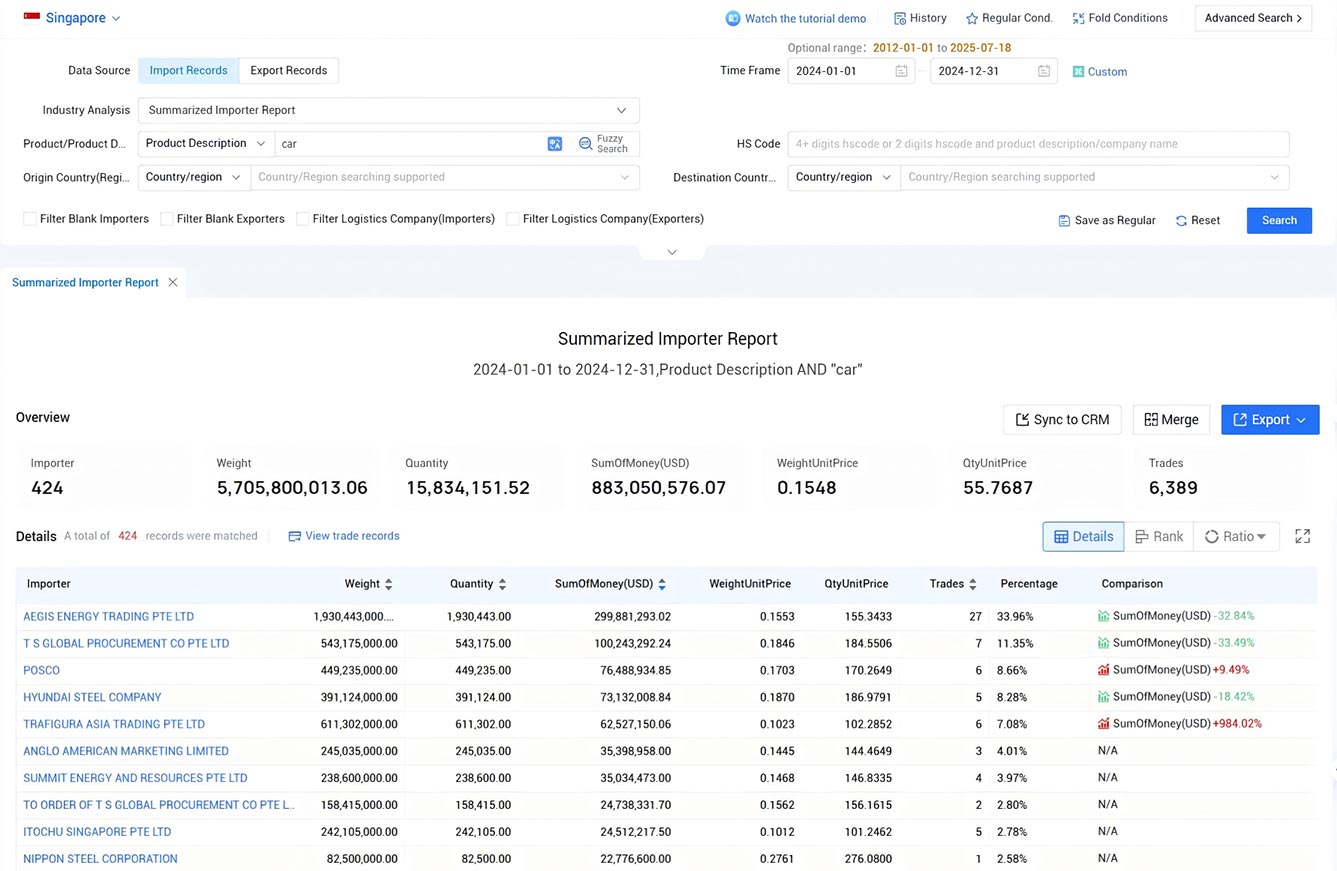Click the Merge button
Viewport: 1337px width, 871px height.
(1171, 420)
